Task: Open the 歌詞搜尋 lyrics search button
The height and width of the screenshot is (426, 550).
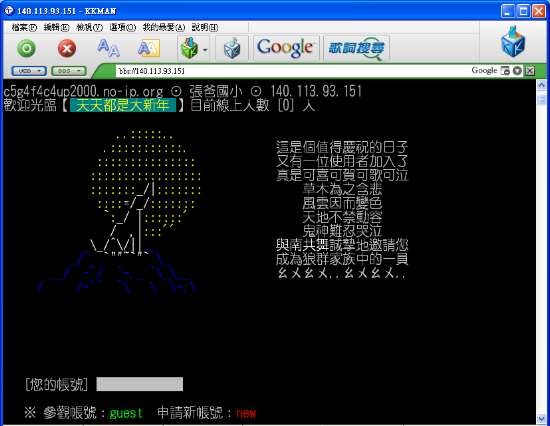Action: point(356,48)
